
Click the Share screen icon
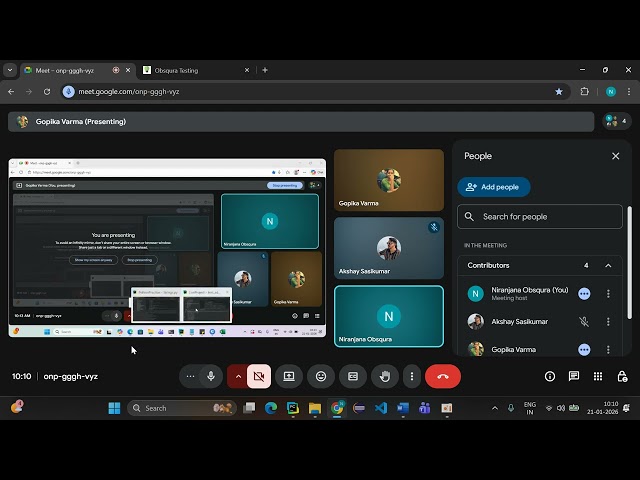289,376
